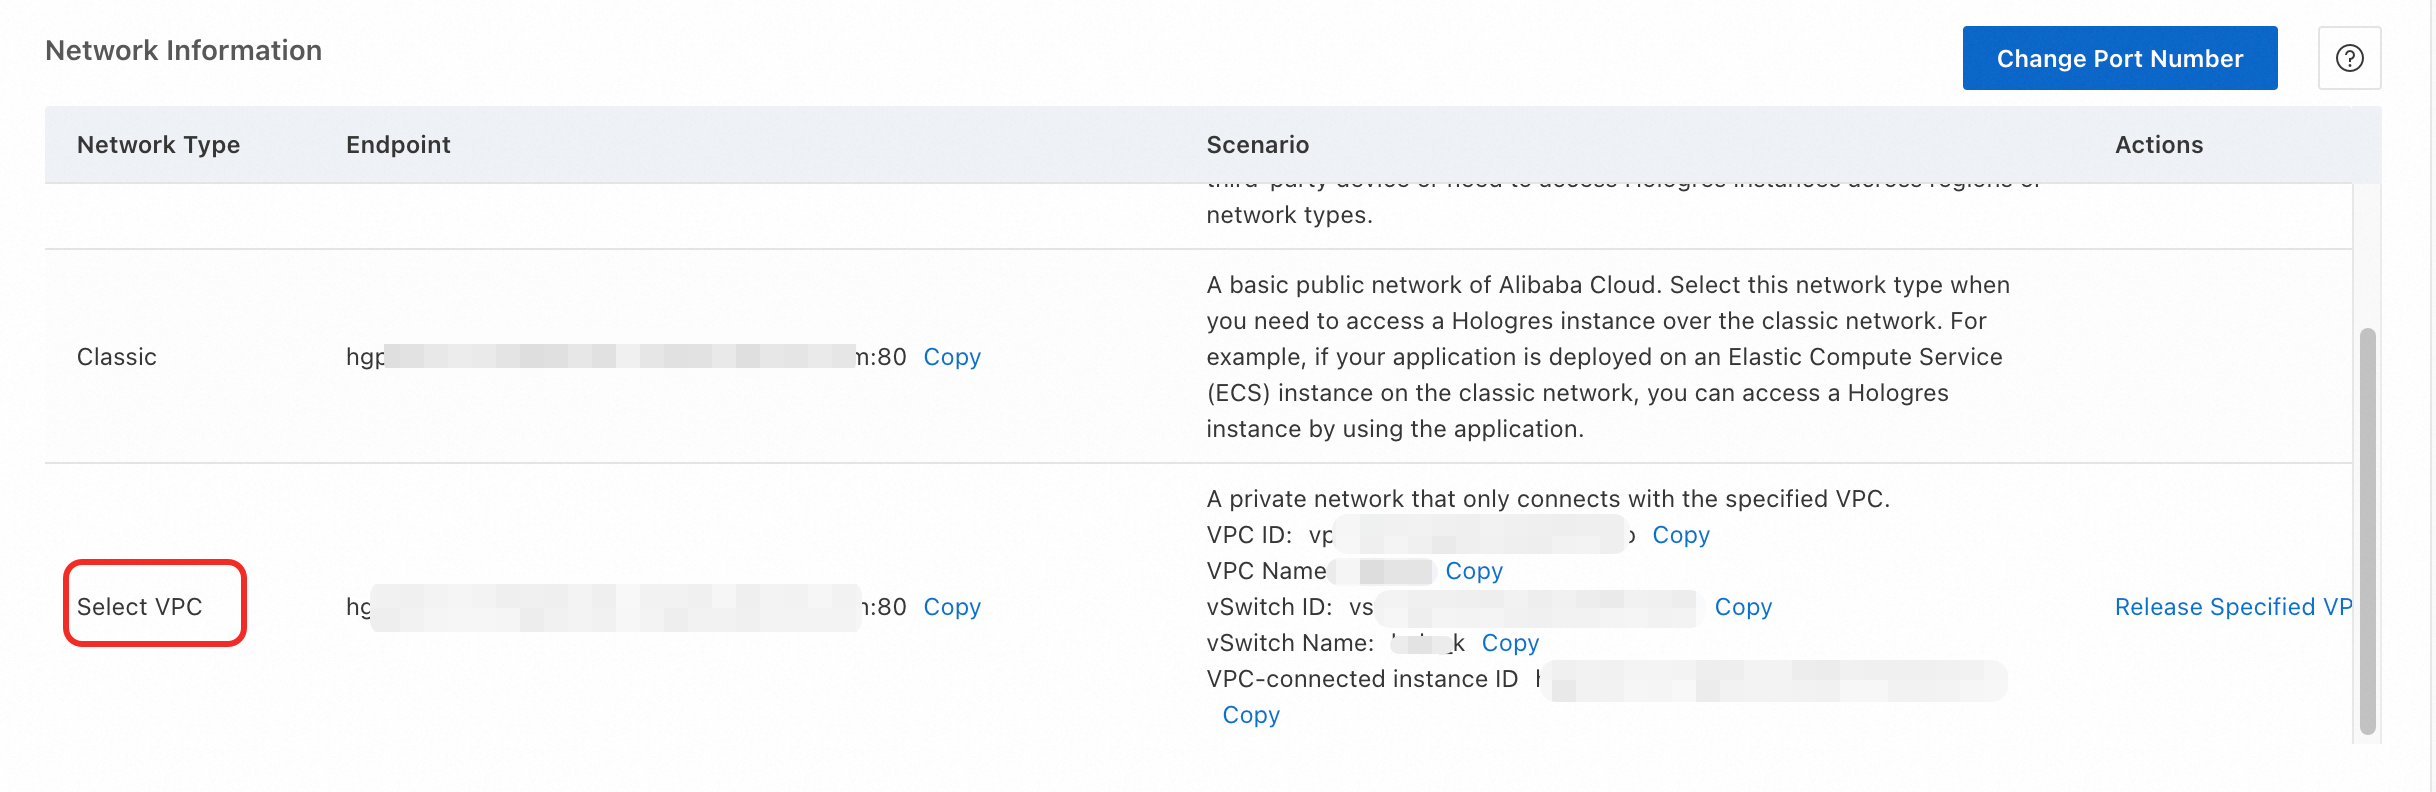Click the Change Port Number button
This screenshot has width=2436, height=792.
pos(2119,59)
